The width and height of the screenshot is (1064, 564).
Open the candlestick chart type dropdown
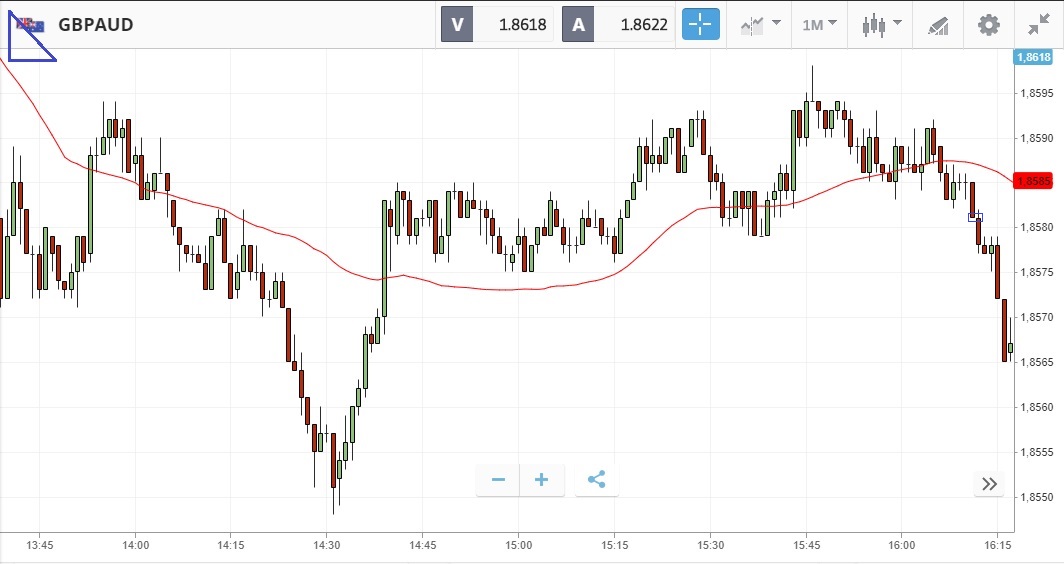[x=881, y=25]
